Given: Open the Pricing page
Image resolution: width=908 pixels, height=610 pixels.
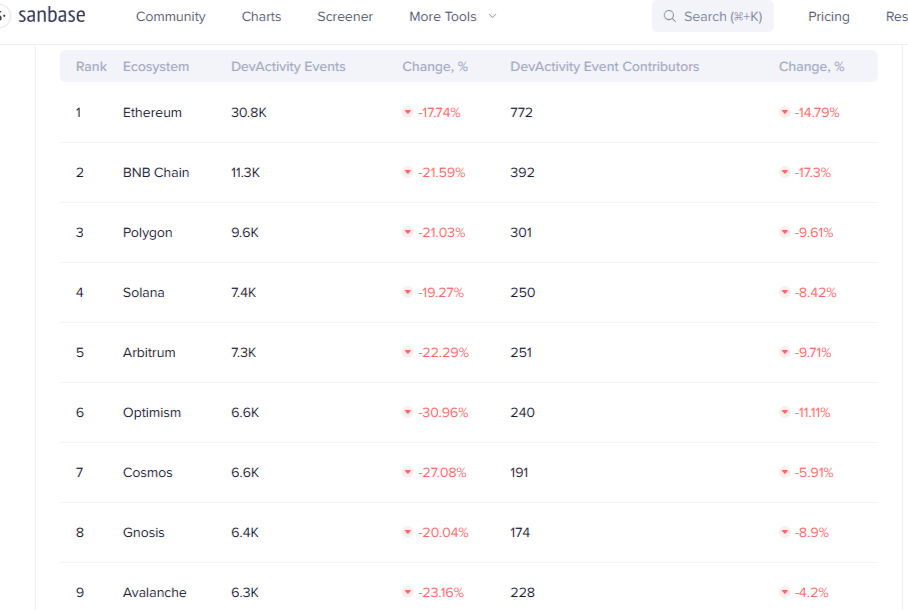Looking at the screenshot, I should click(829, 17).
